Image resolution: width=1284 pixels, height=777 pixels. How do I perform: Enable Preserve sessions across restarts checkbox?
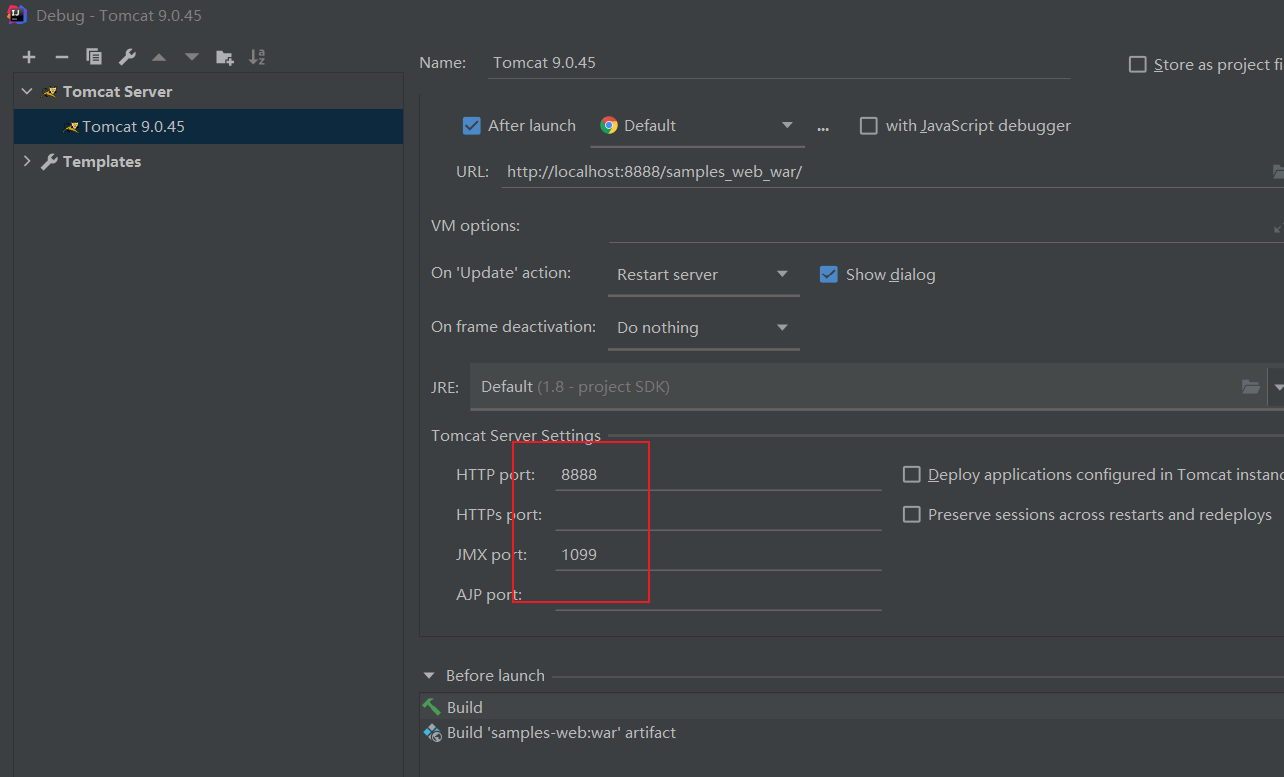[x=911, y=515]
